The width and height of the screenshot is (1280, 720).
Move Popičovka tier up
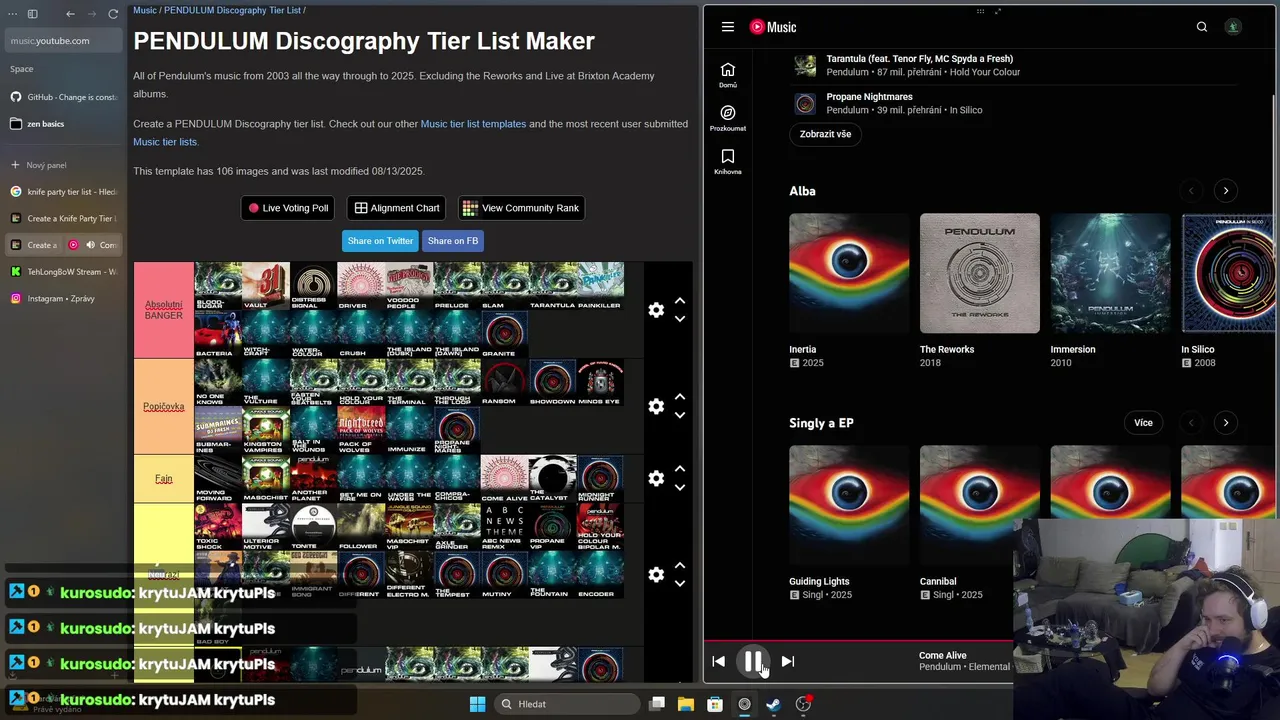coord(680,397)
